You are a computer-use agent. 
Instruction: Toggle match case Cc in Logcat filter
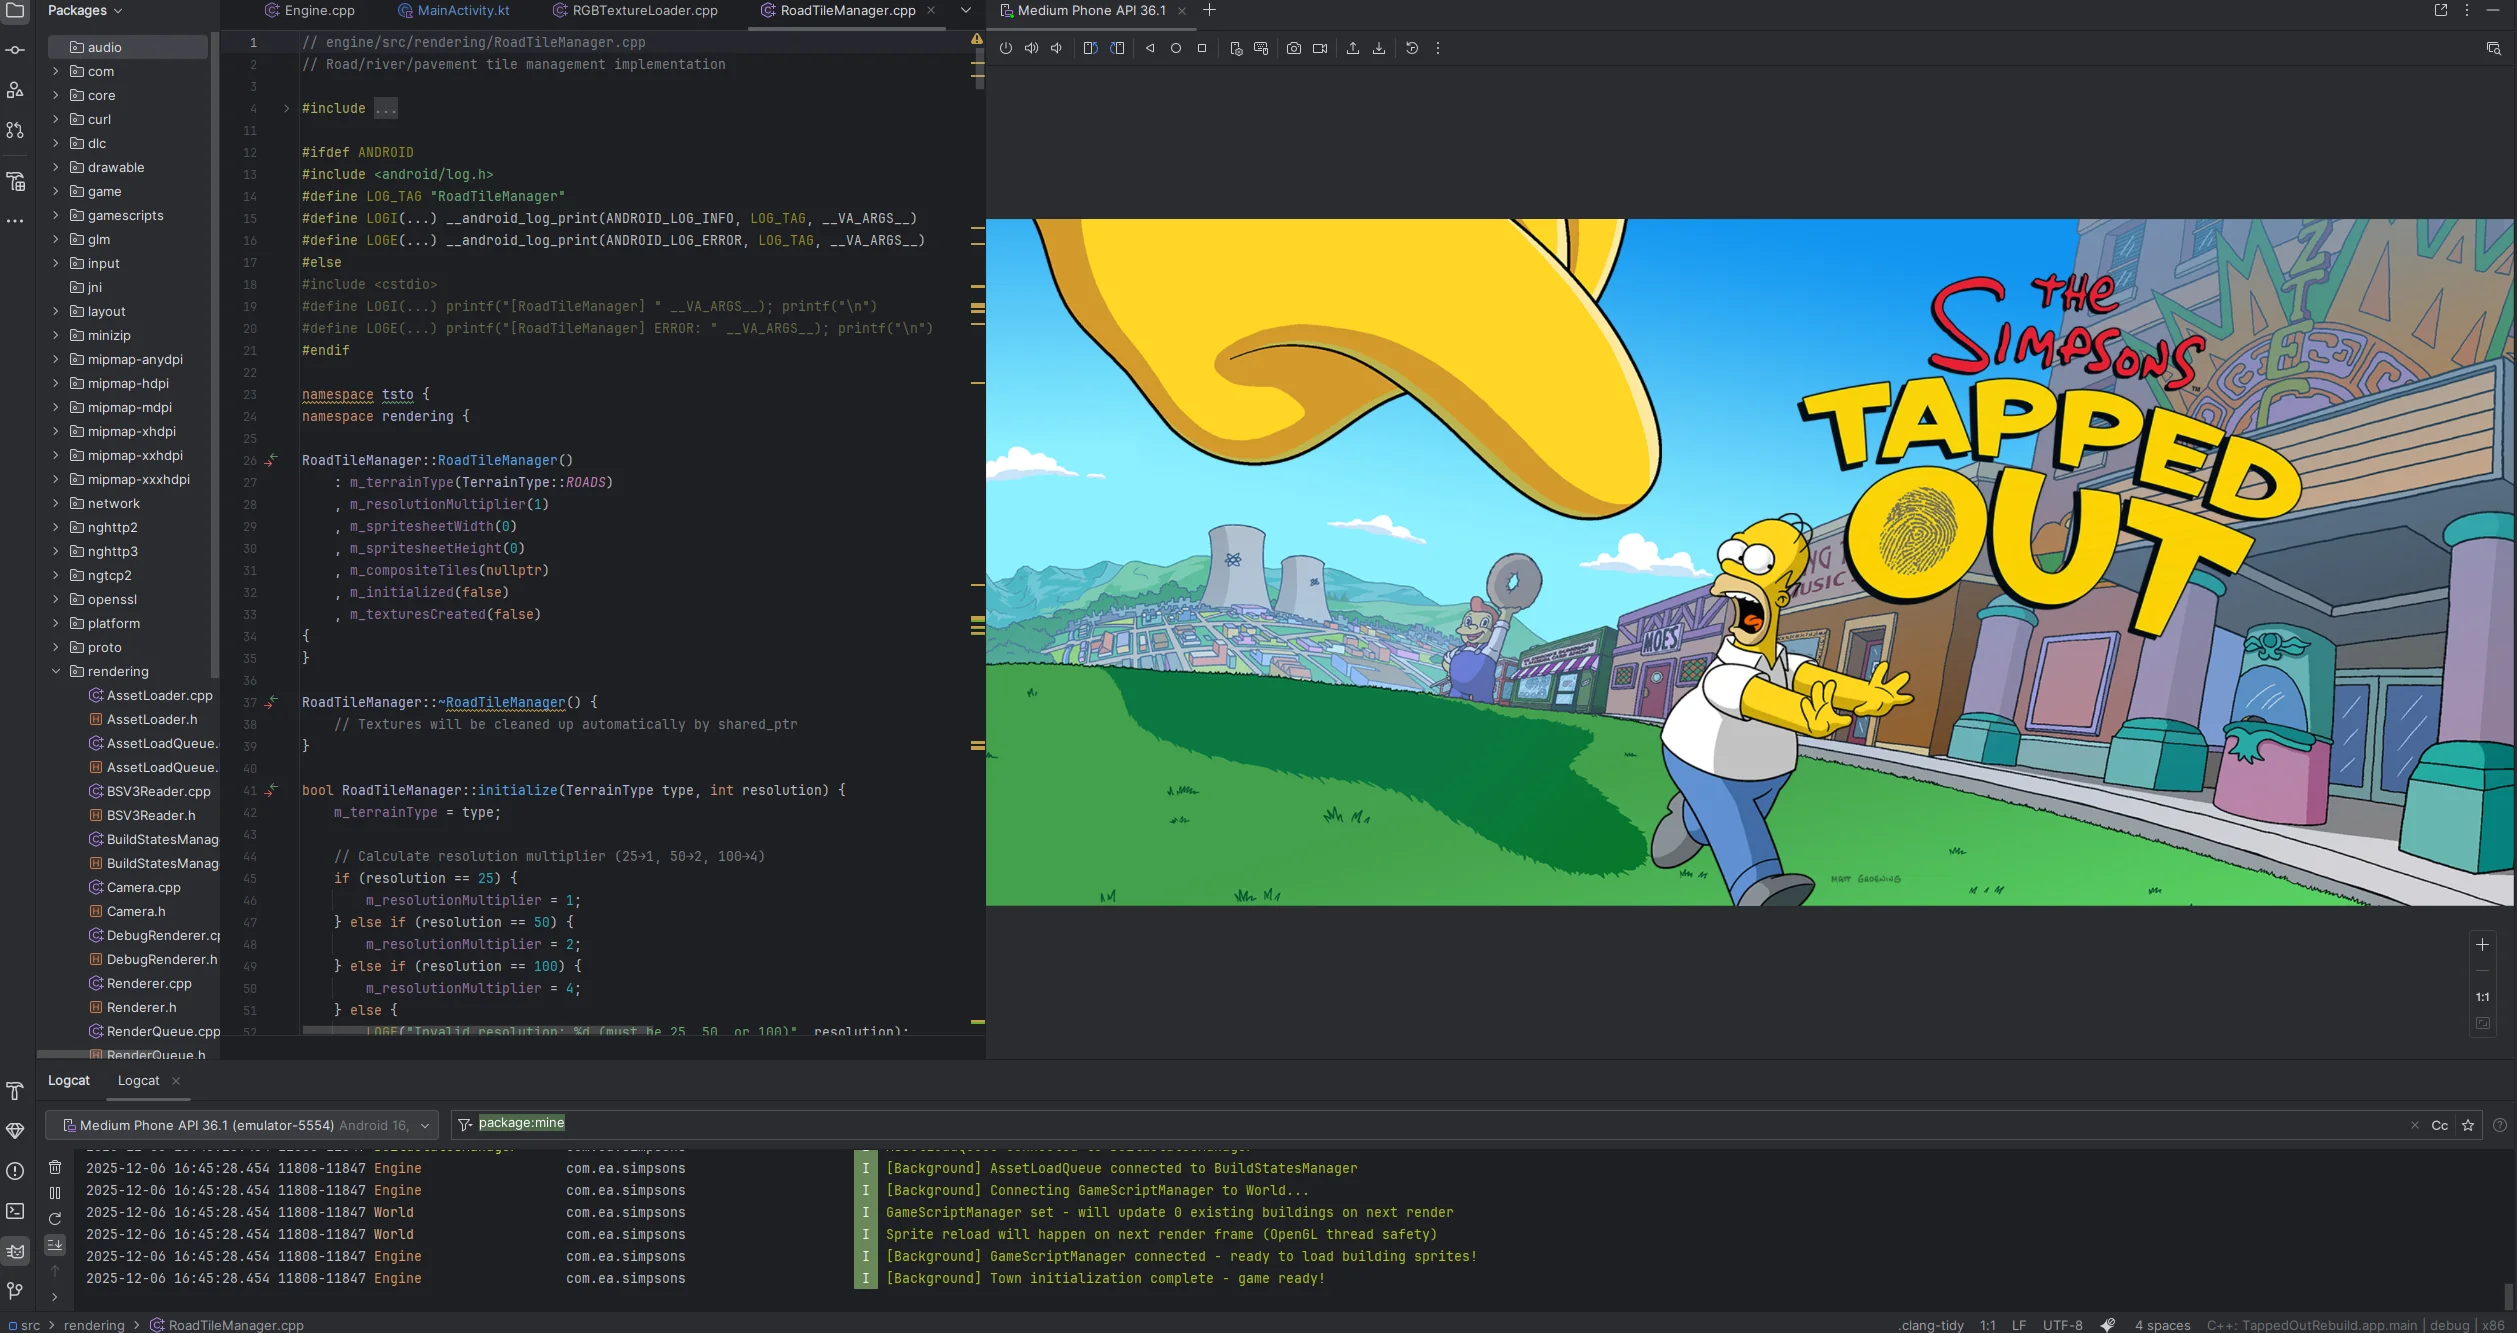(2440, 1125)
